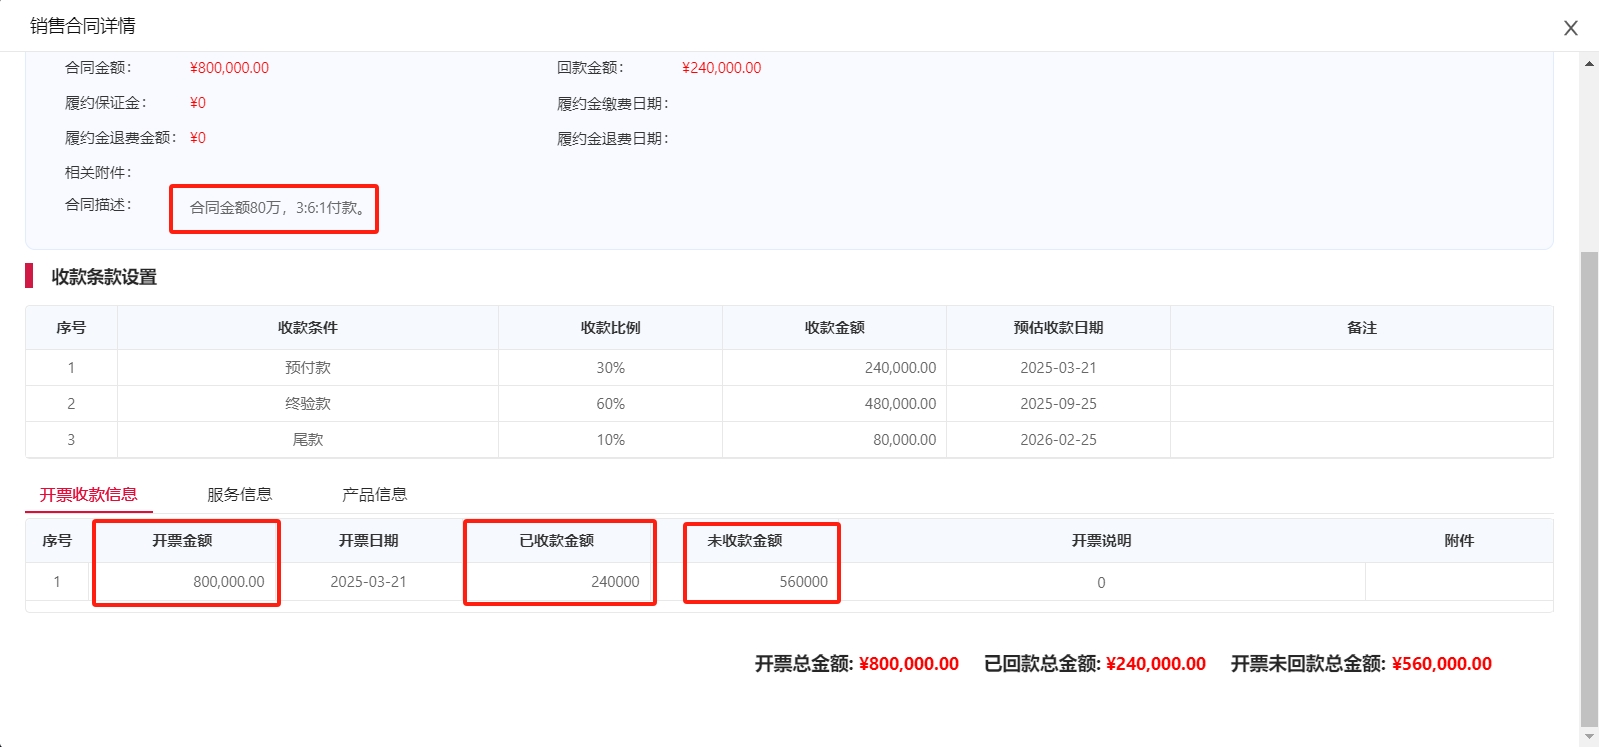Click the received amount 240000 cell
The height and width of the screenshot is (747, 1599).
click(x=556, y=582)
